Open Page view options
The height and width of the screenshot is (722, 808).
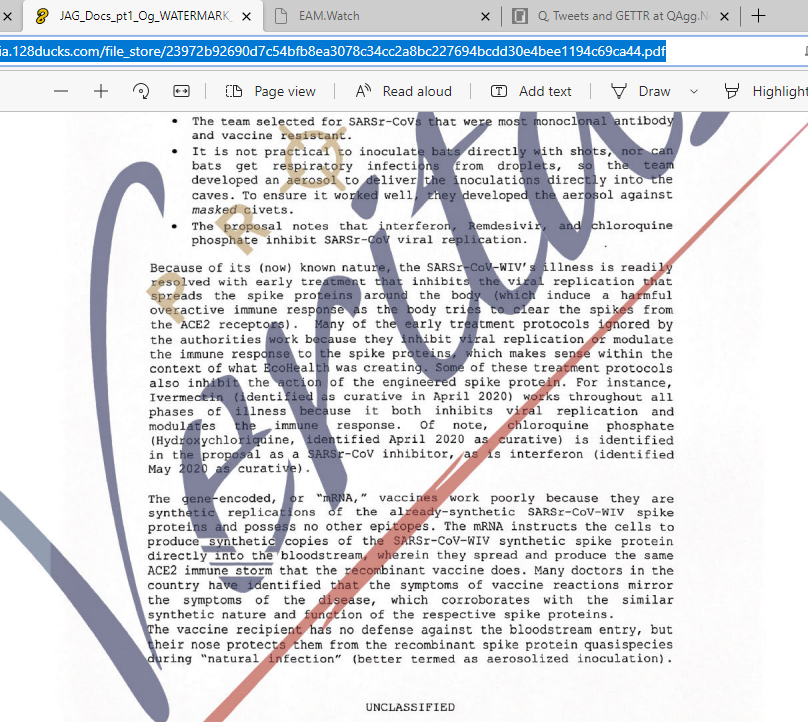click(x=271, y=91)
